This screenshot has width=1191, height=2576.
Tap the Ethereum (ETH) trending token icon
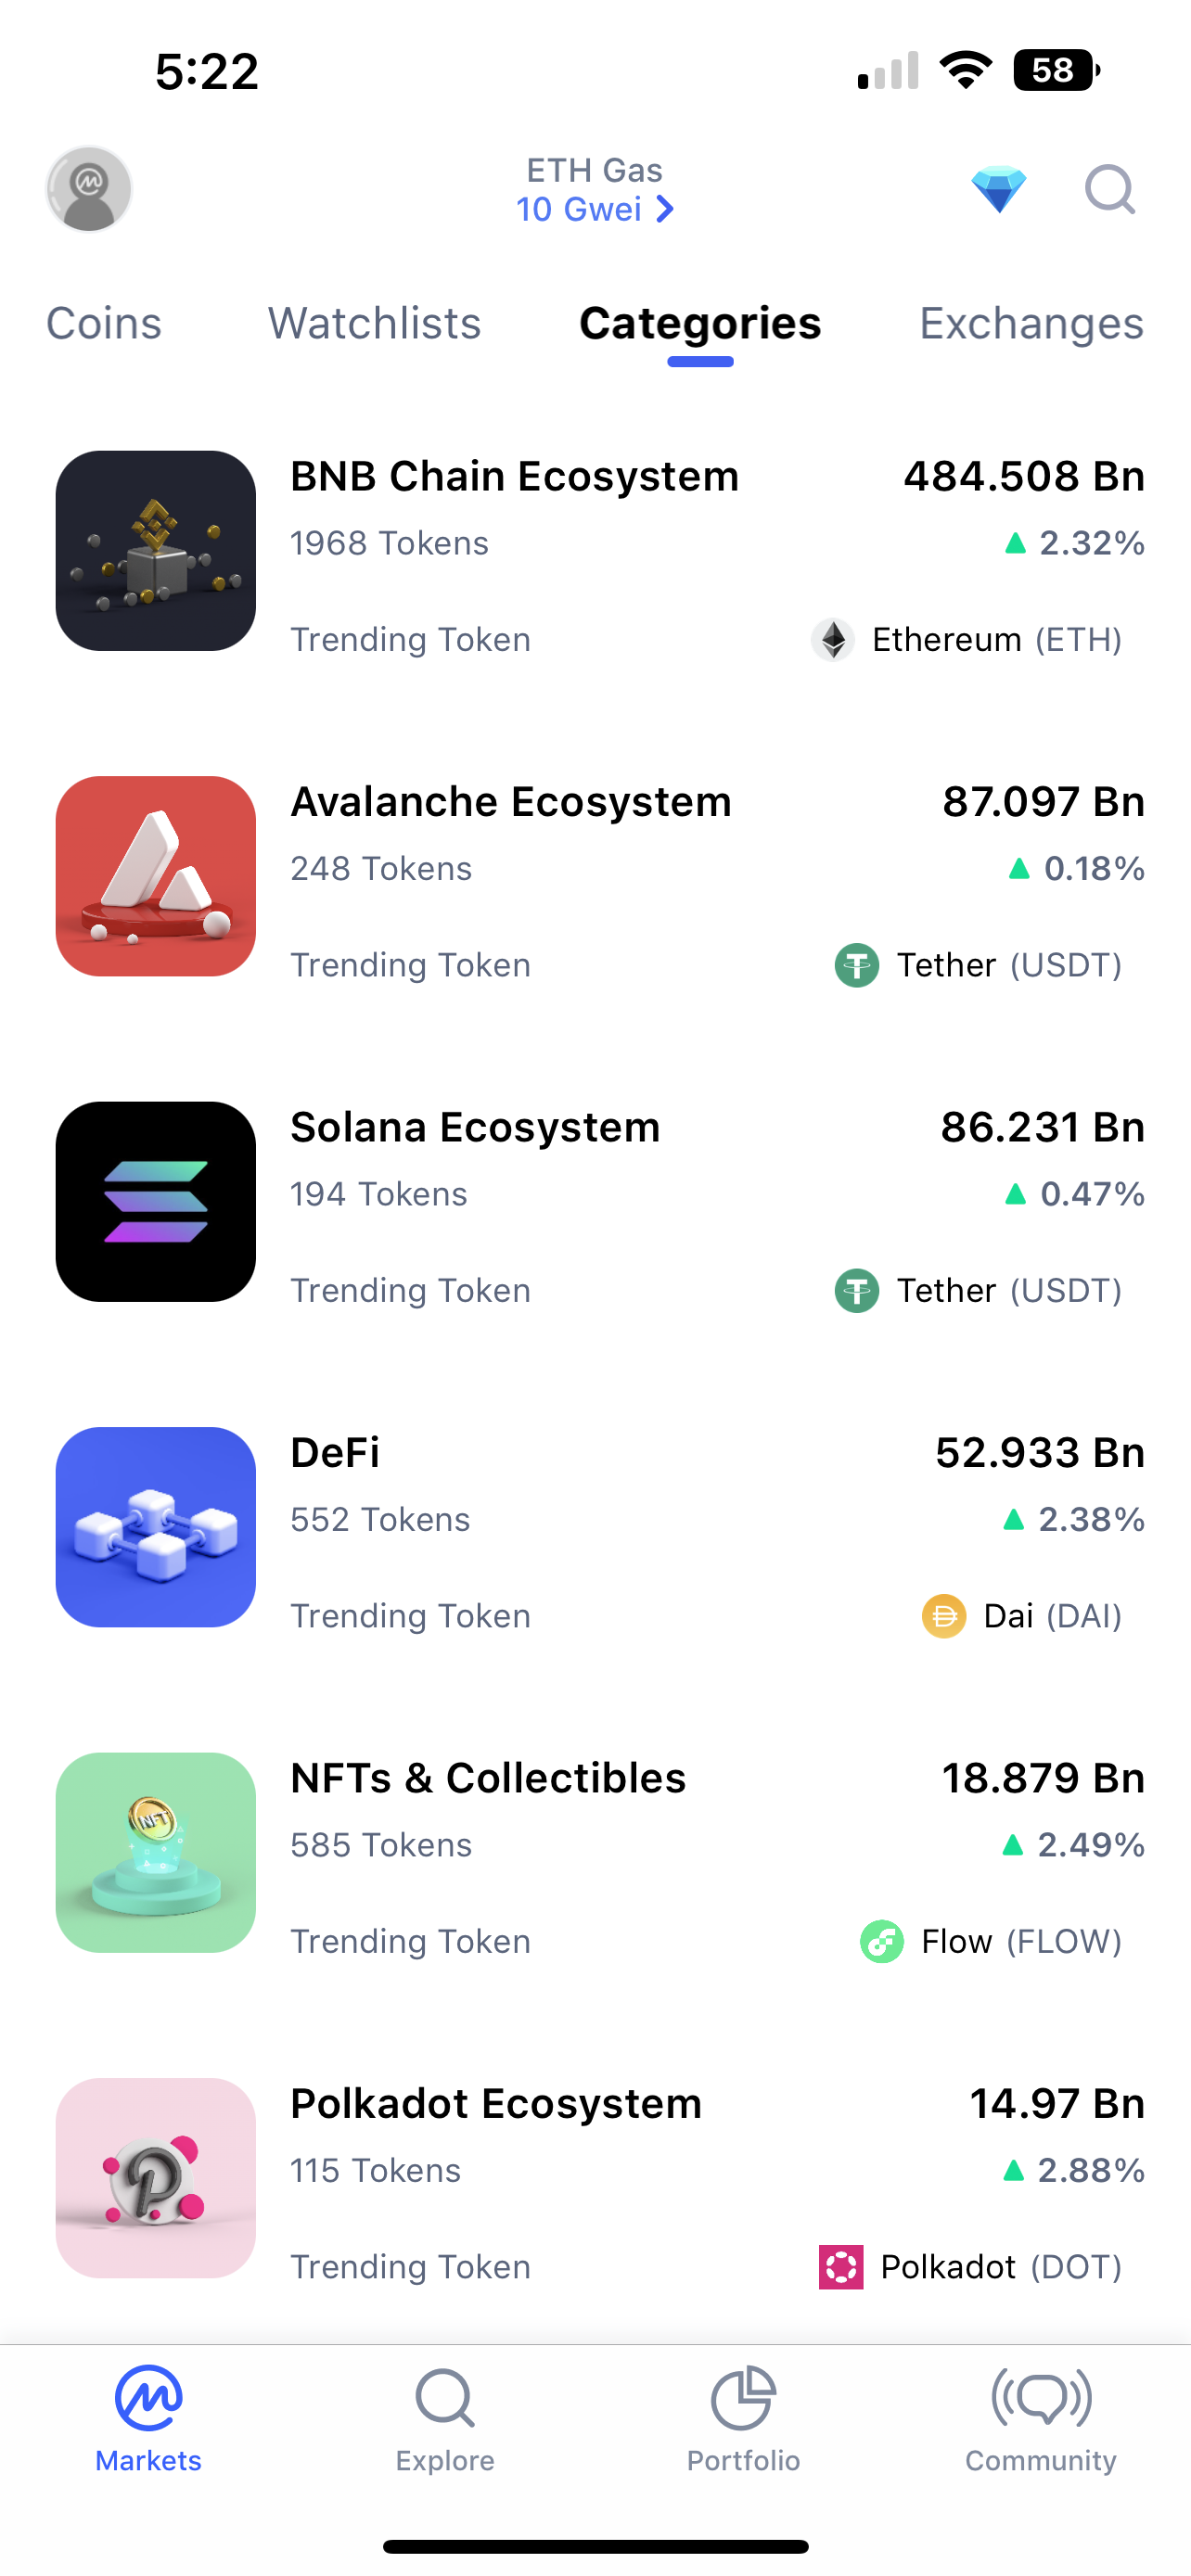pos(832,640)
